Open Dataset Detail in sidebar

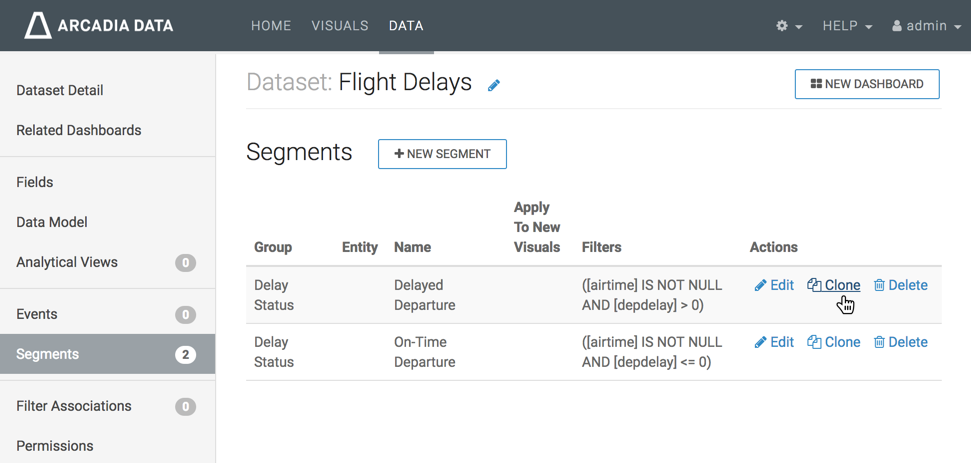tap(60, 90)
